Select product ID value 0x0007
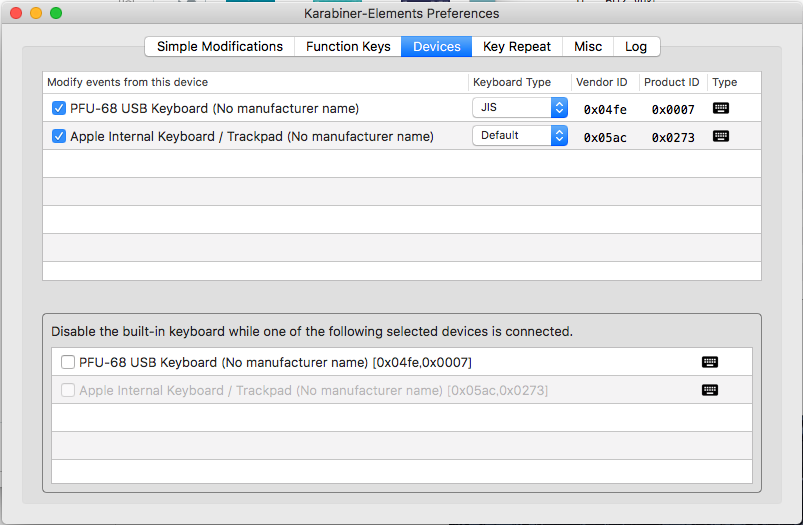Image resolution: width=803 pixels, height=525 pixels. (x=673, y=110)
